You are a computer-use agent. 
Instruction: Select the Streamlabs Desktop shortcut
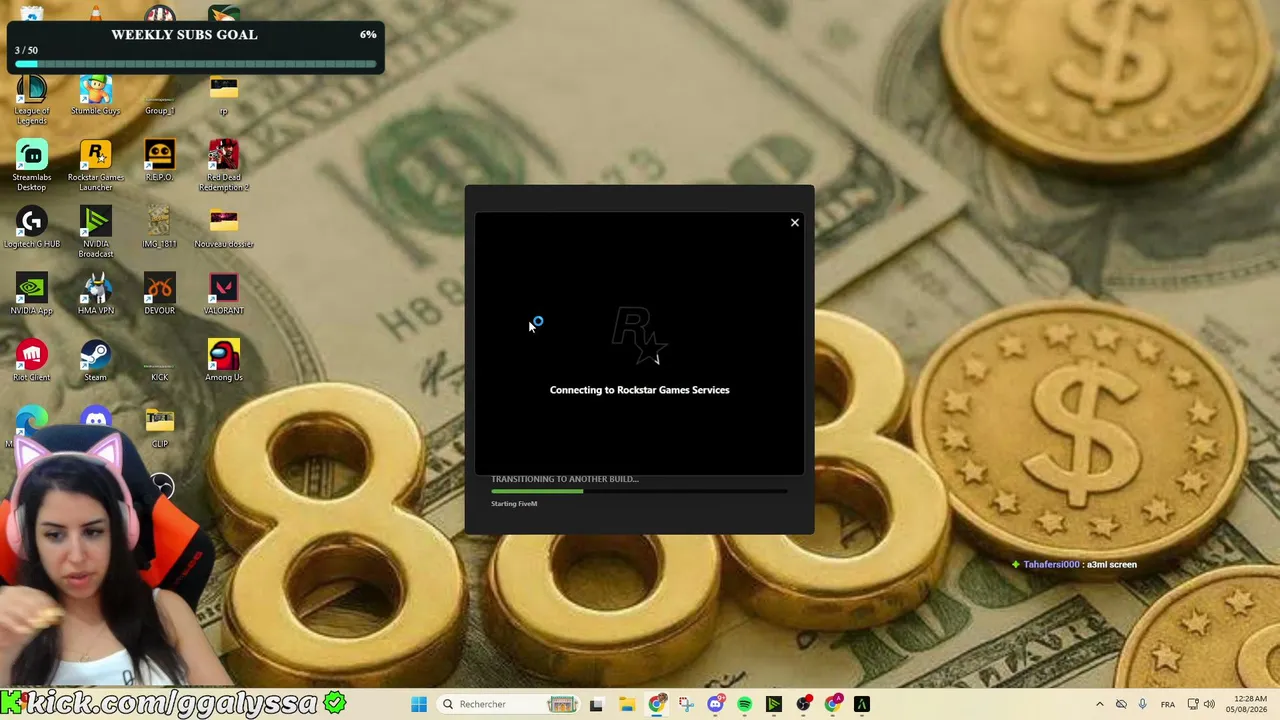[32, 166]
